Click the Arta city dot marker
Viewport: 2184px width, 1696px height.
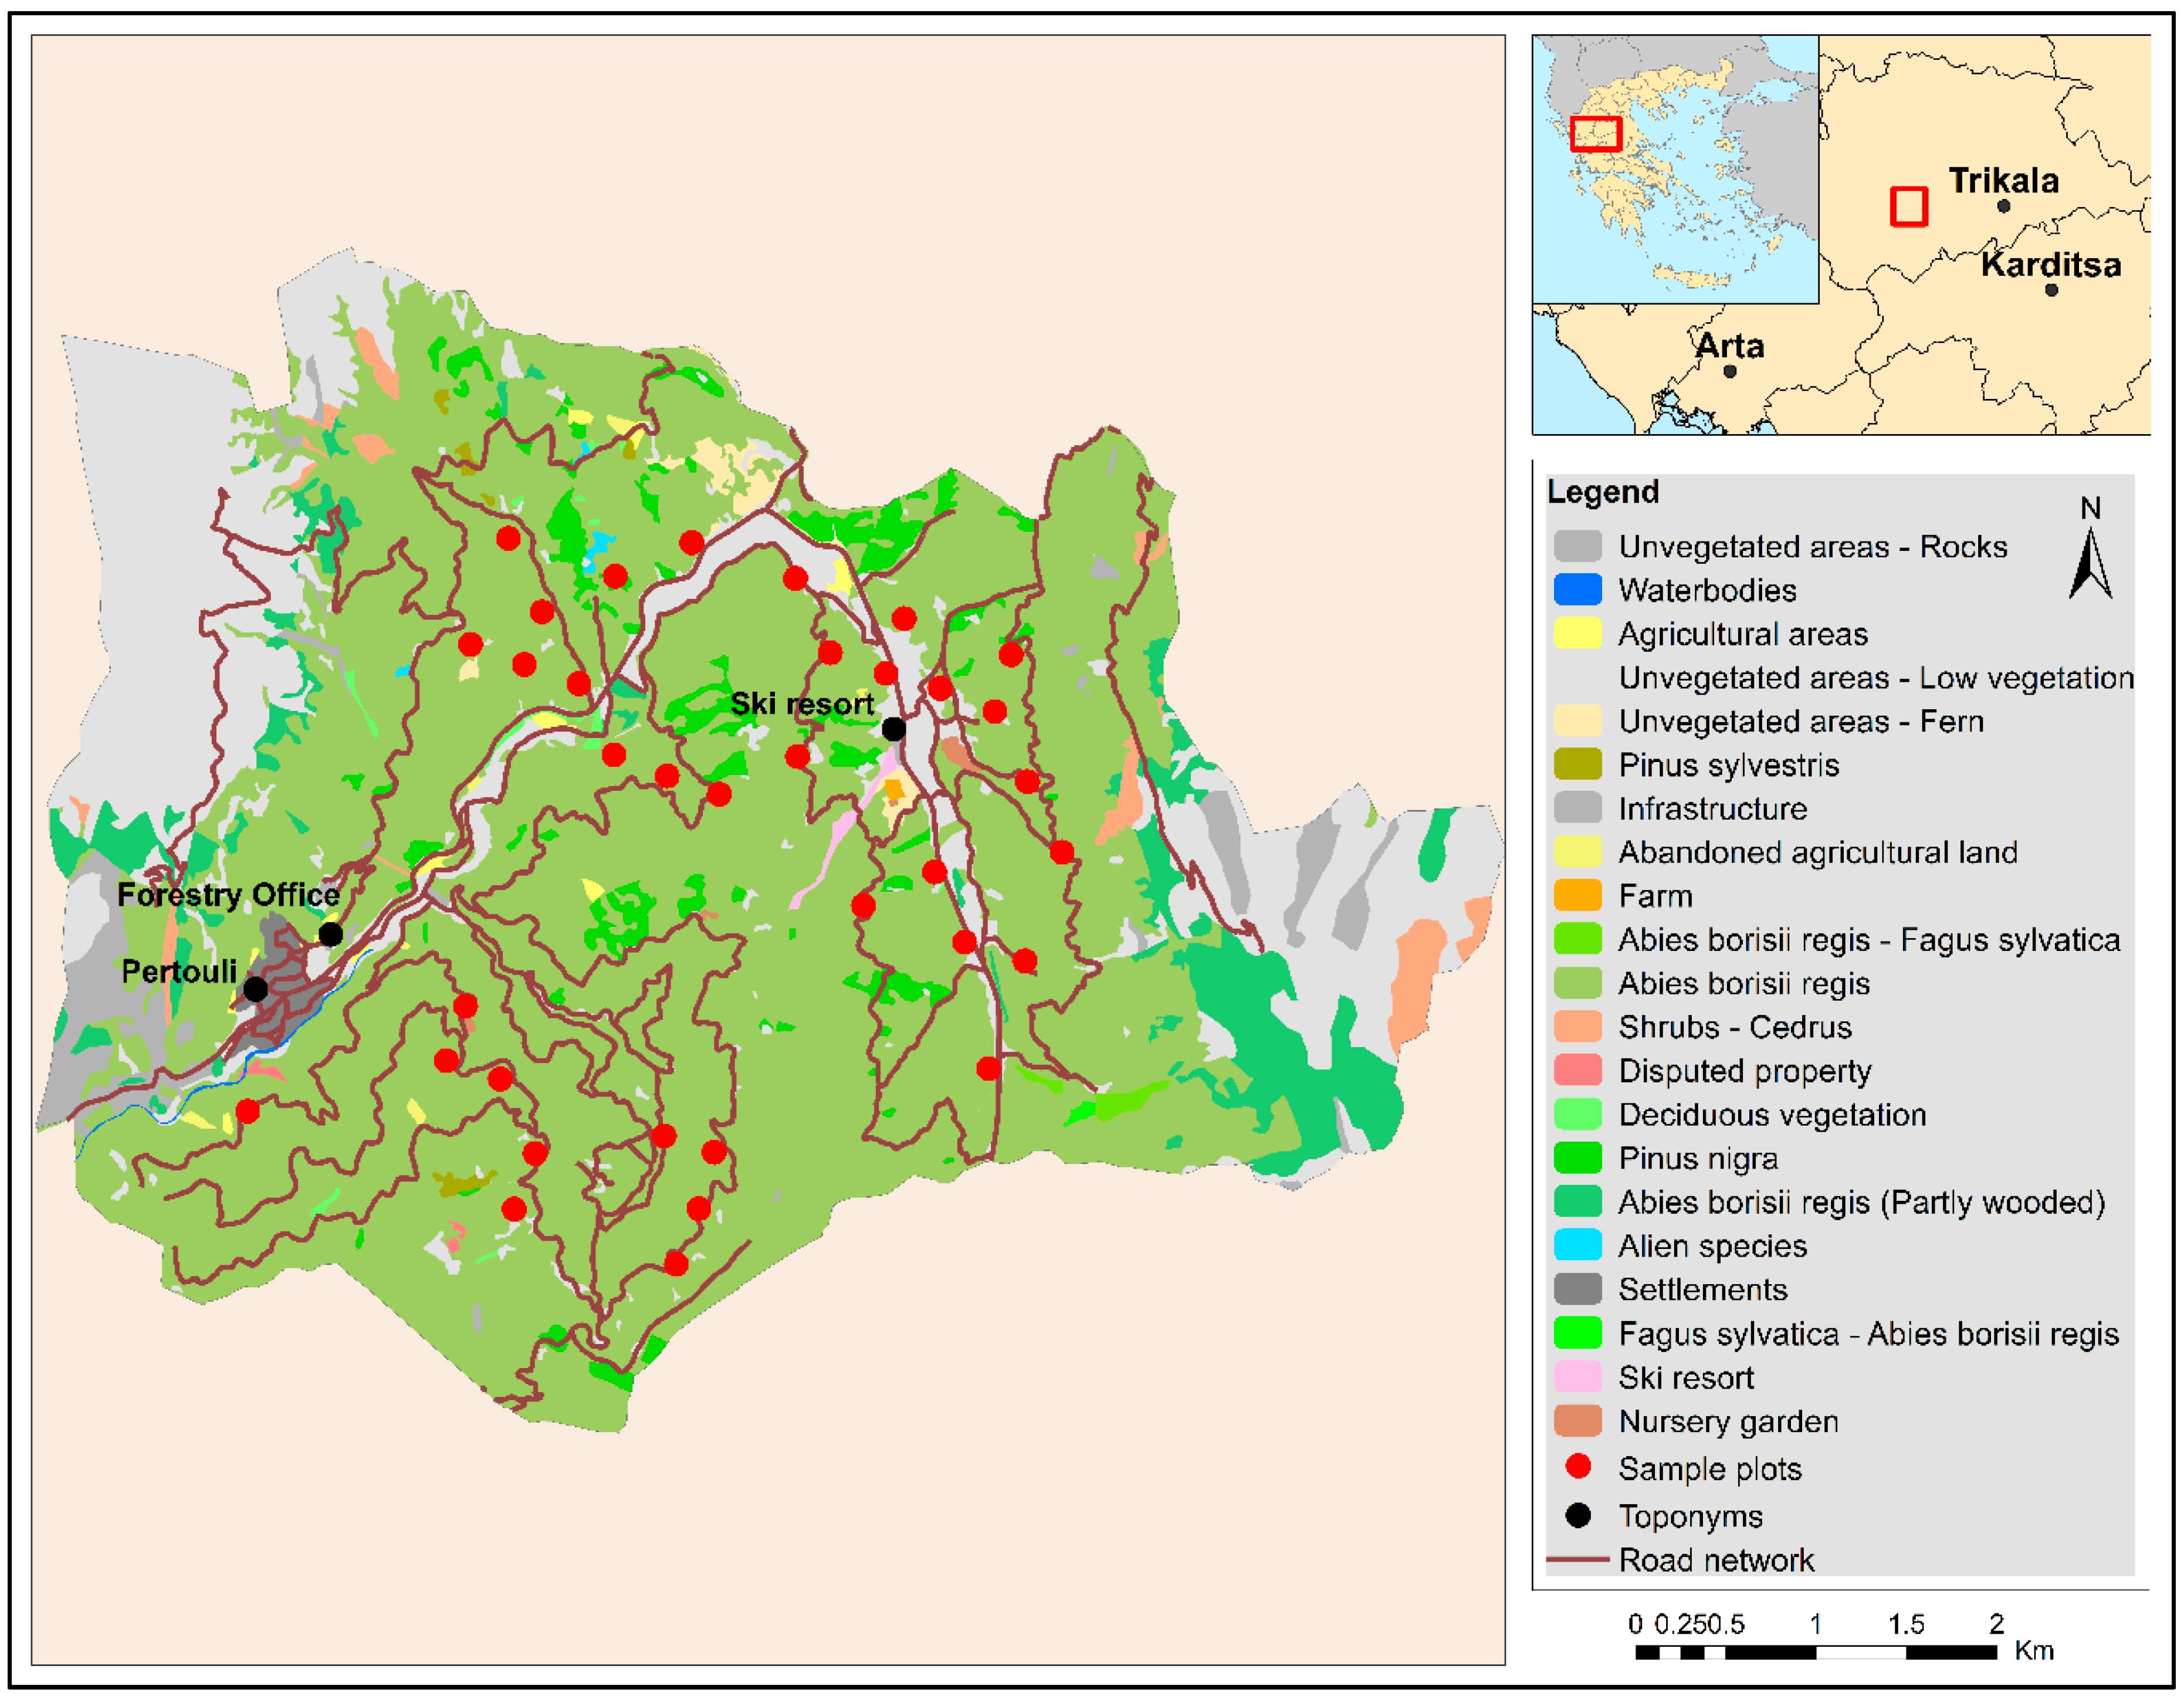1729,371
